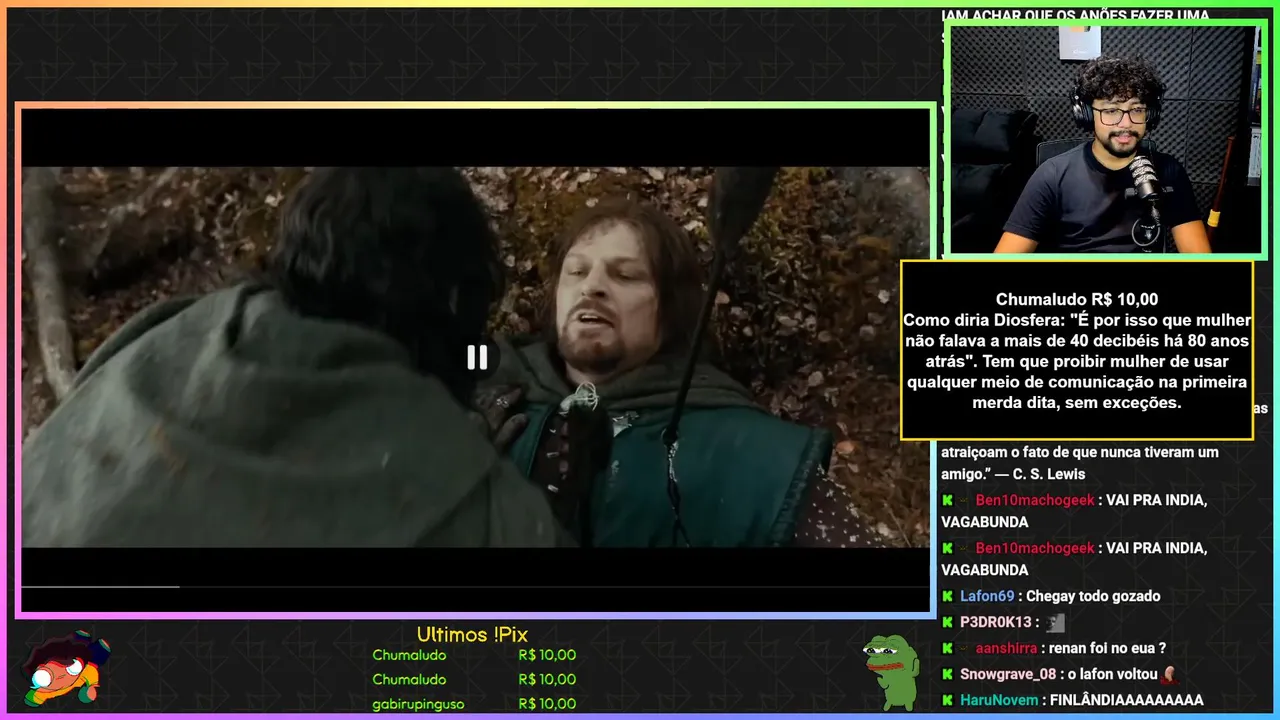Click the video progress bar under the movie
The image size is (1280, 720).
(x=476, y=587)
